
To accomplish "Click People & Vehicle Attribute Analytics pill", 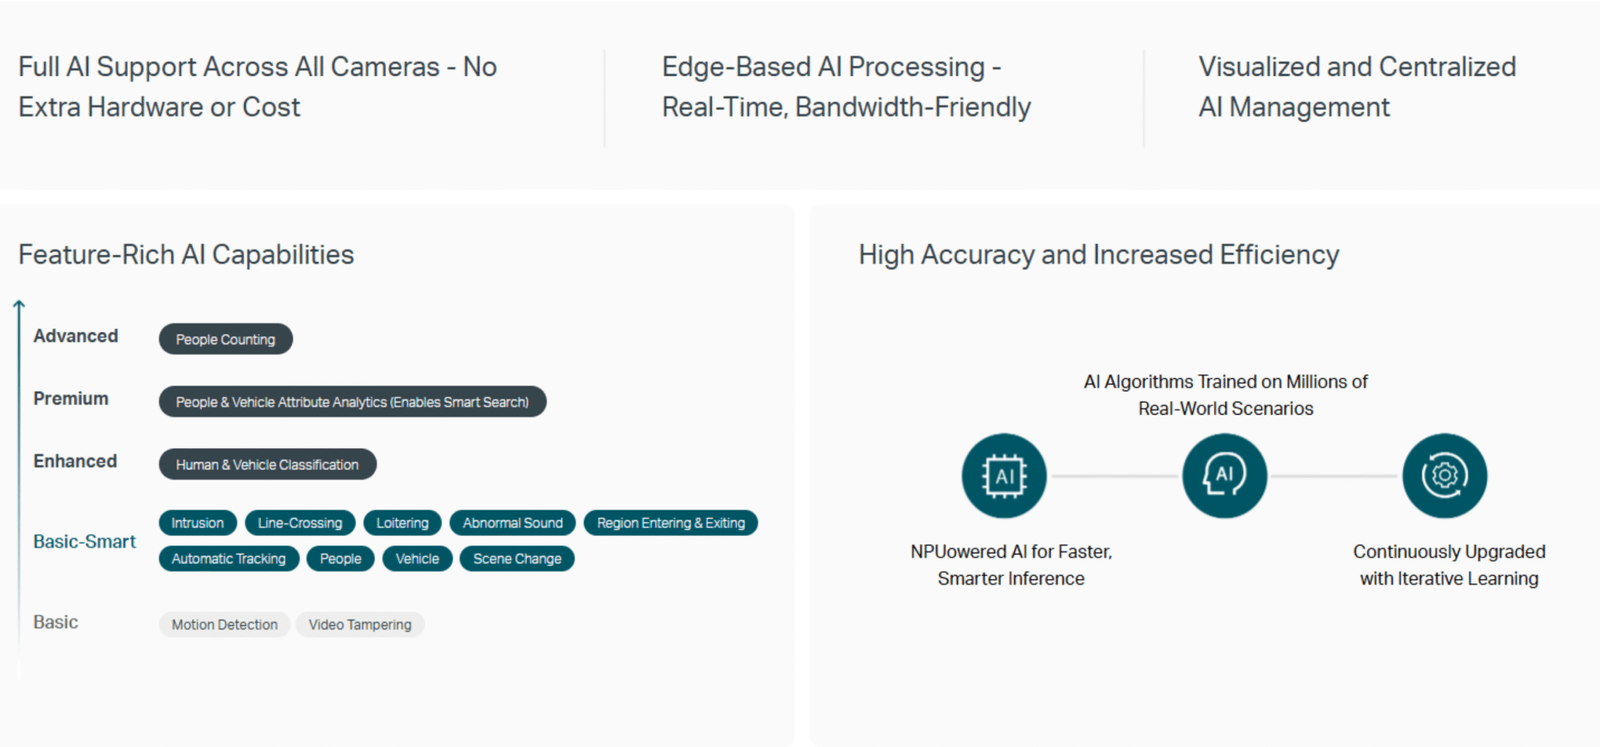I will coord(352,402).
